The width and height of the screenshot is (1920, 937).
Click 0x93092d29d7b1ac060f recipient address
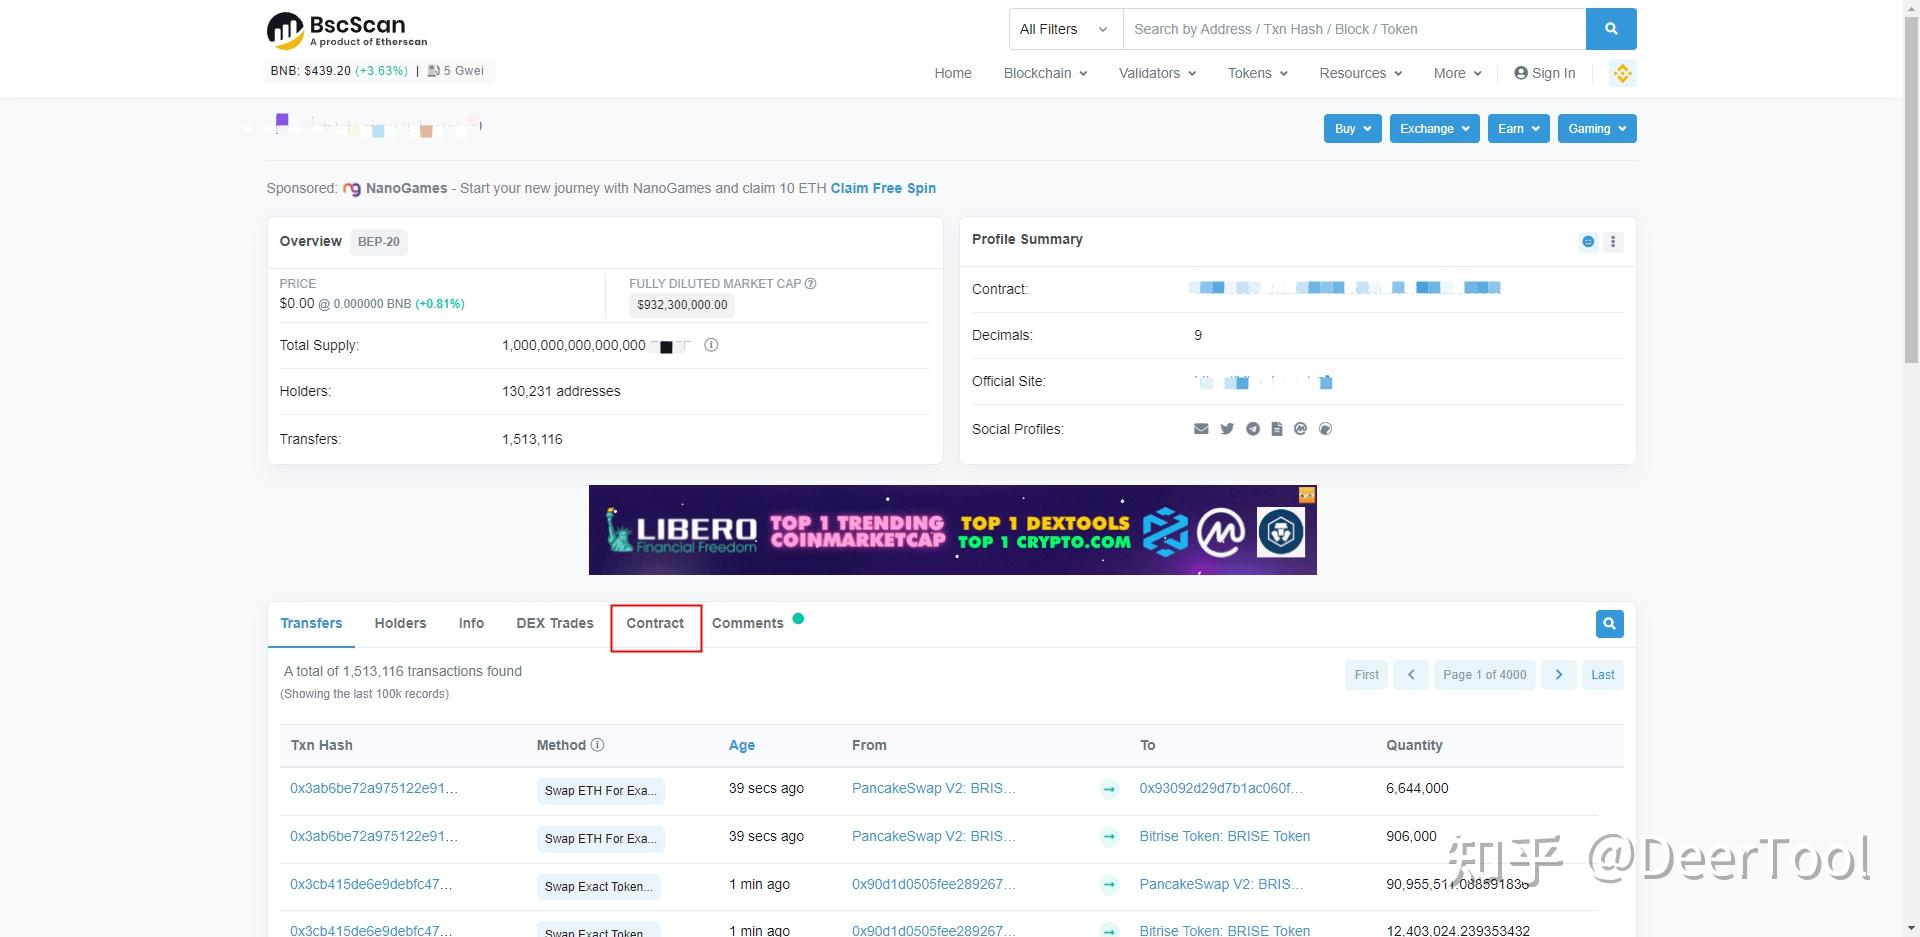1221,788
